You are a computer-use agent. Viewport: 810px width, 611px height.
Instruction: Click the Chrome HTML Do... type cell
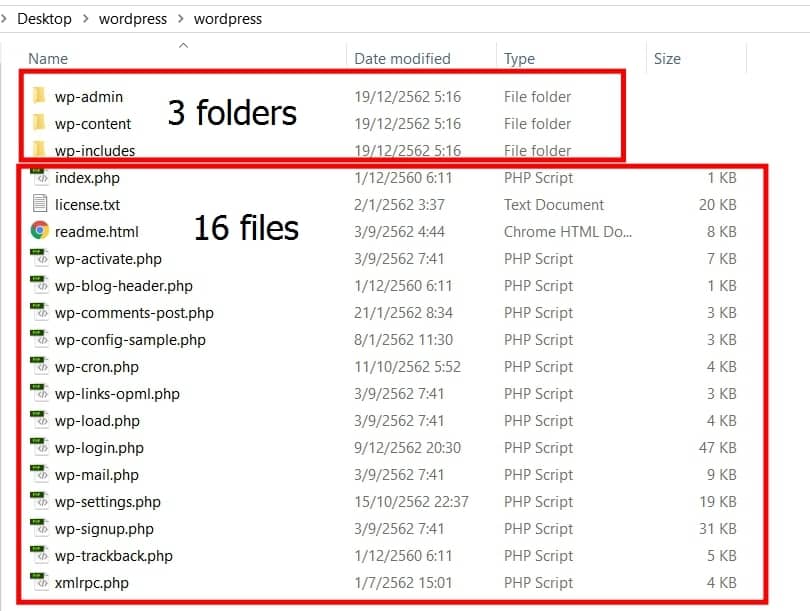(x=568, y=231)
